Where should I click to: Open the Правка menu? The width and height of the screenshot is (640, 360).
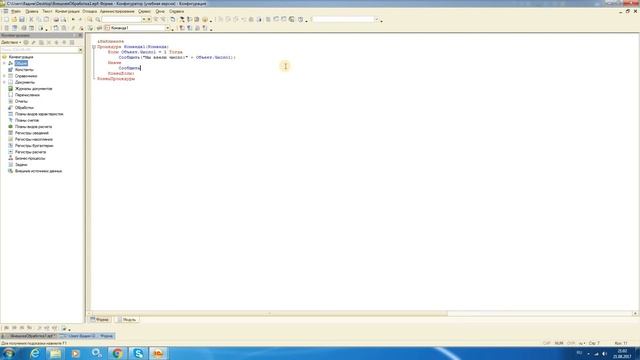point(31,11)
